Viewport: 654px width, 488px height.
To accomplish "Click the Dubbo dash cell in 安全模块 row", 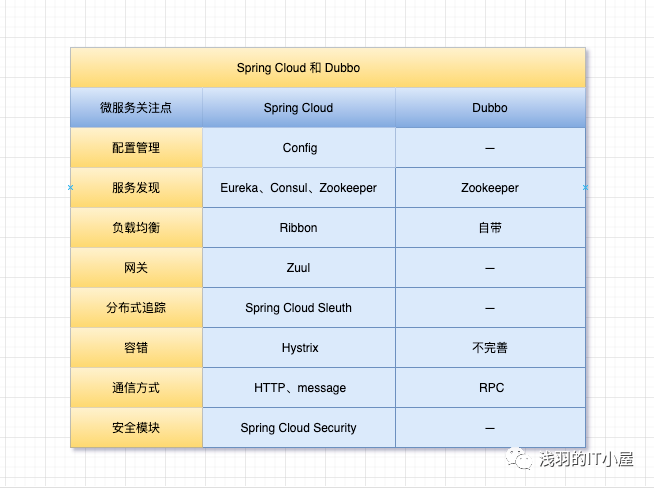I will 490,428.
